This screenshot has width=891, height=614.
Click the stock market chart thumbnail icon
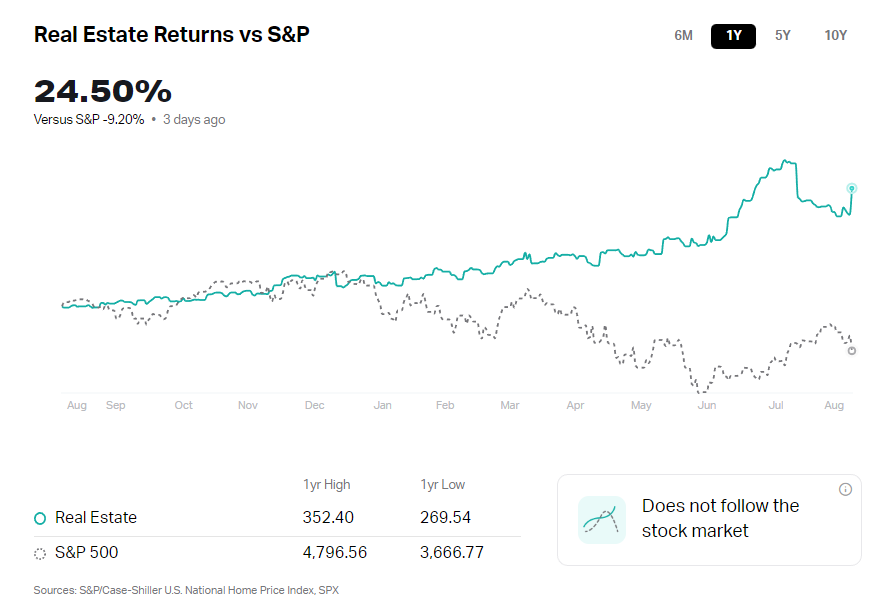click(x=601, y=520)
